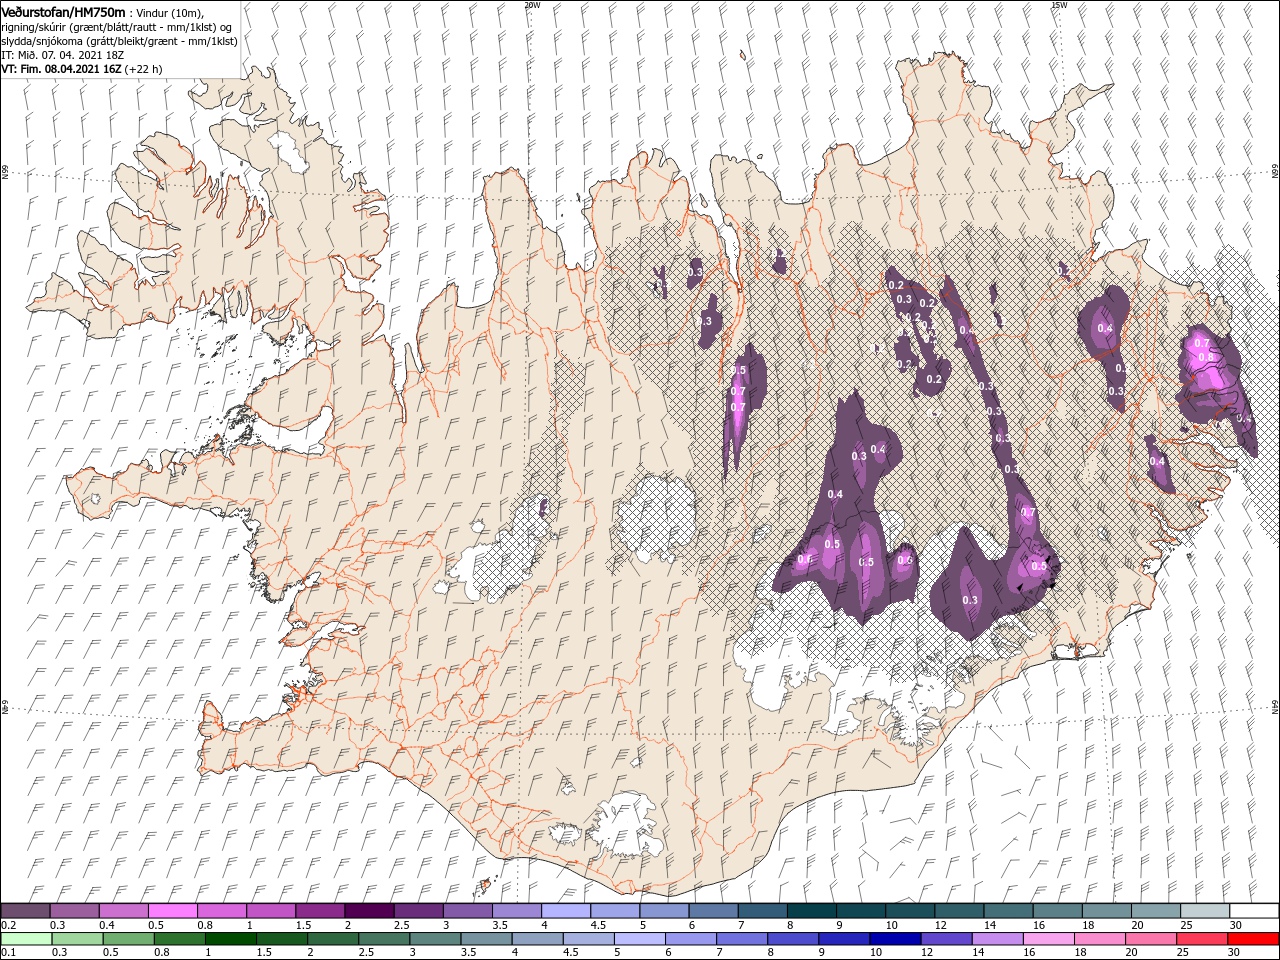Click white upper legend swatch after 30
Image resolution: width=1280 pixels, height=960 pixels.
pyautogui.click(x=1253, y=911)
